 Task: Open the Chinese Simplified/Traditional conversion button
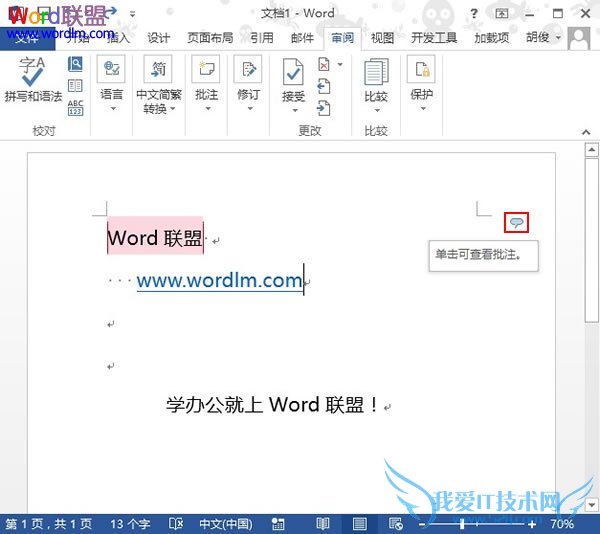pyautogui.click(x=158, y=84)
